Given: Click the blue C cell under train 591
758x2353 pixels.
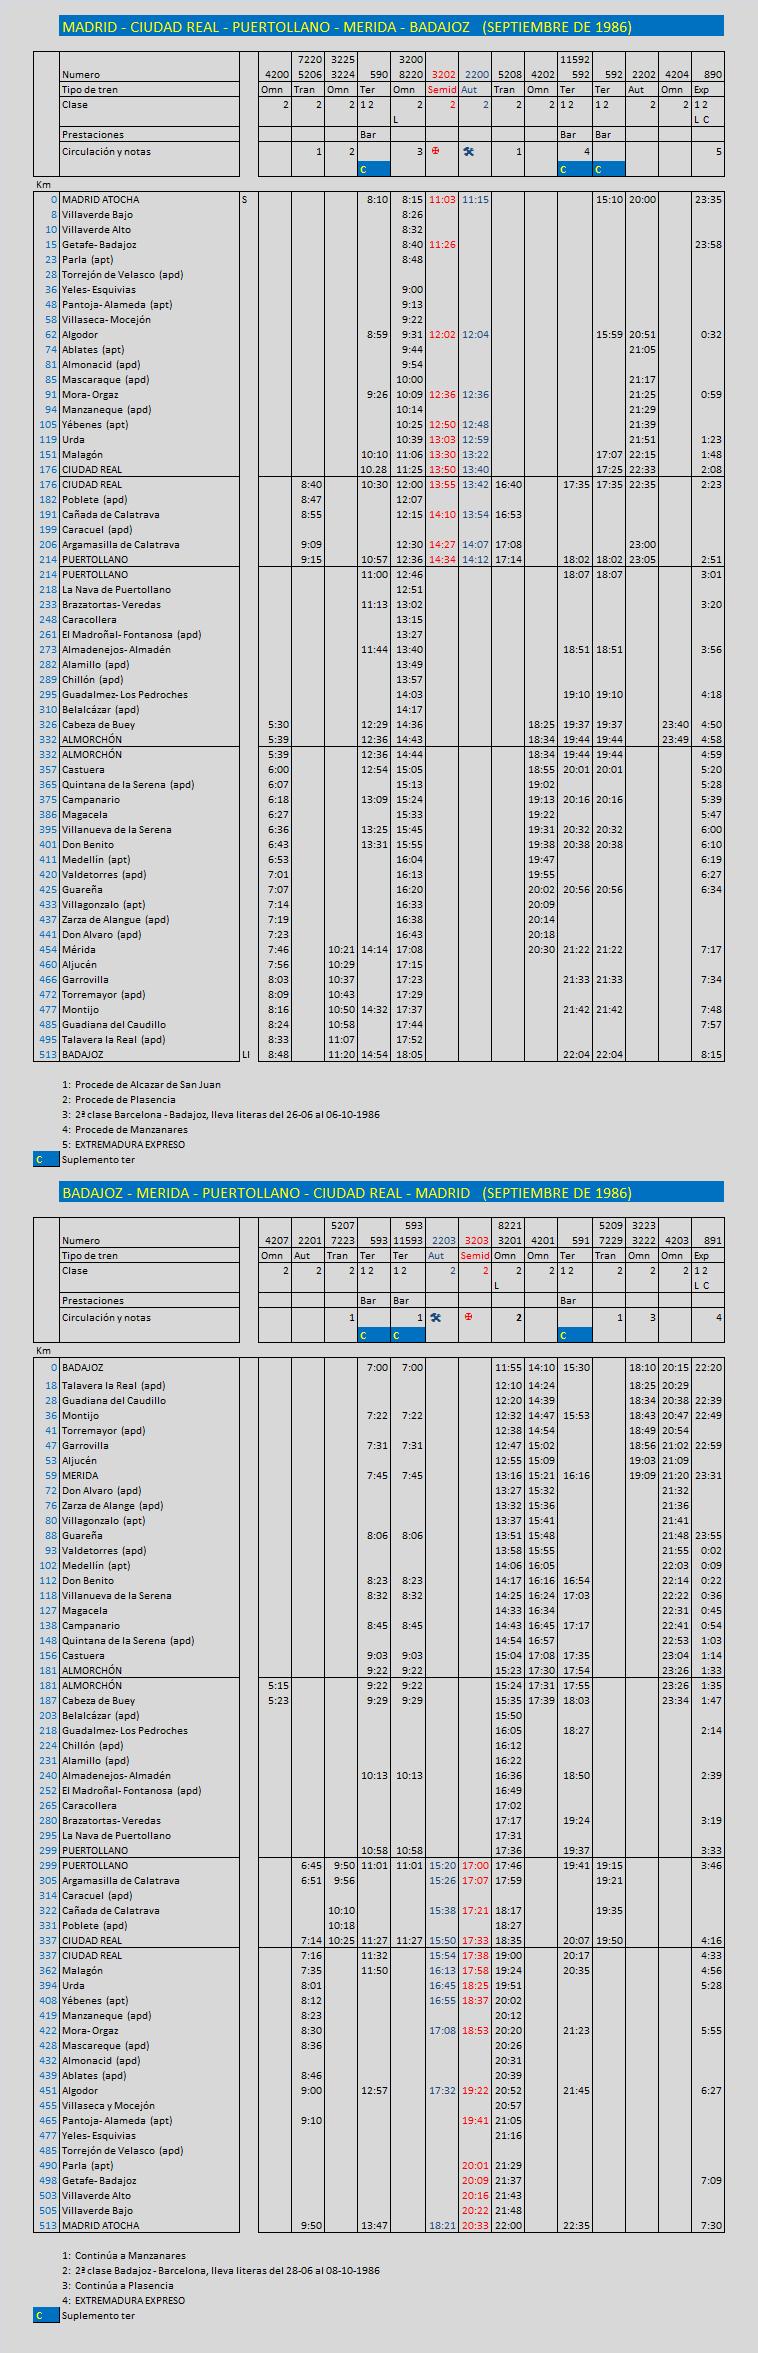Looking at the screenshot, I should click(575, 1334).
